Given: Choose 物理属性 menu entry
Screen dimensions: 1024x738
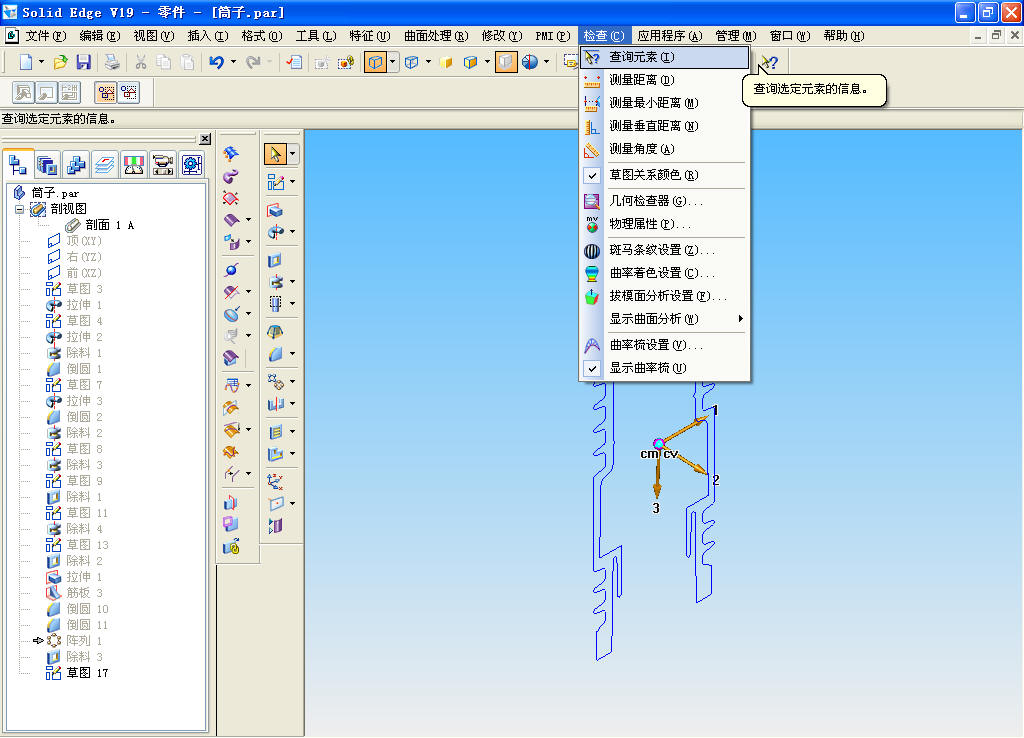Looking at the screenshot, I should point(665,225).
